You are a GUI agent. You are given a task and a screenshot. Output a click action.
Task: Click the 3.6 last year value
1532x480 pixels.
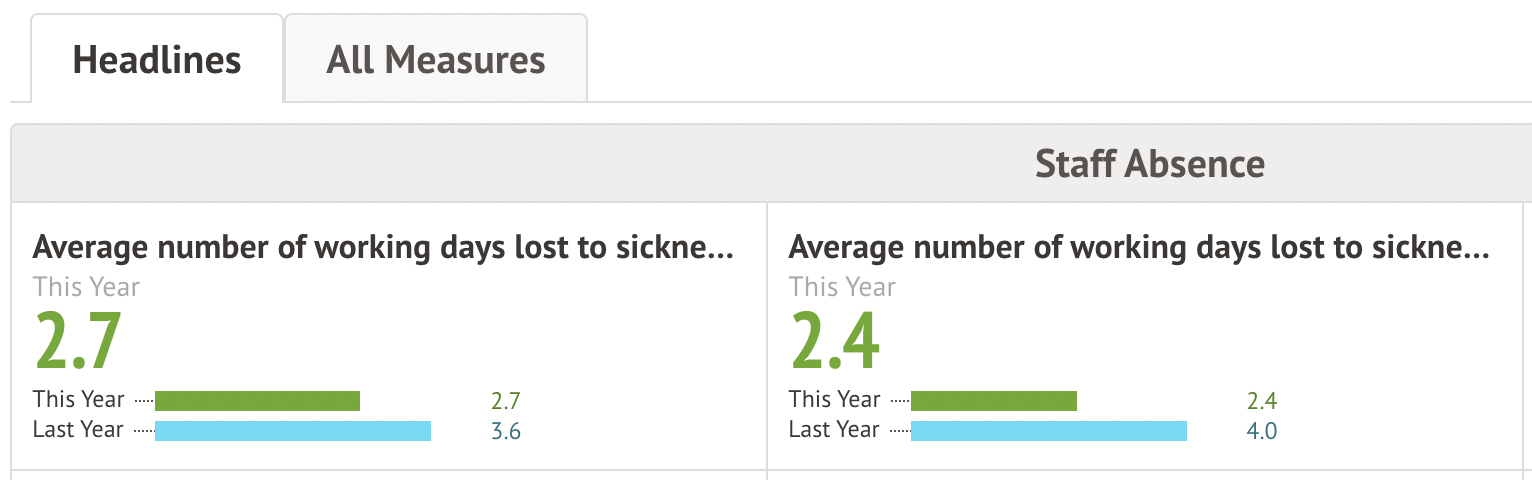[x=506, y=432]
